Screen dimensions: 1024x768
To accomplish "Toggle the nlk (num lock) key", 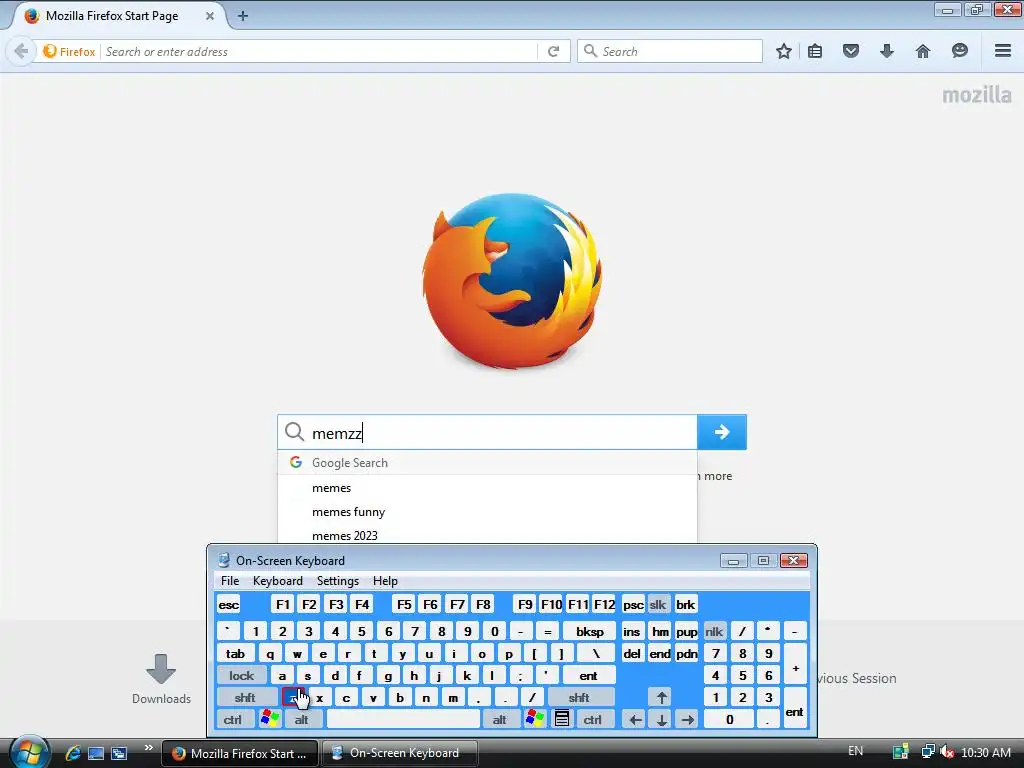I will coord(714,632).
